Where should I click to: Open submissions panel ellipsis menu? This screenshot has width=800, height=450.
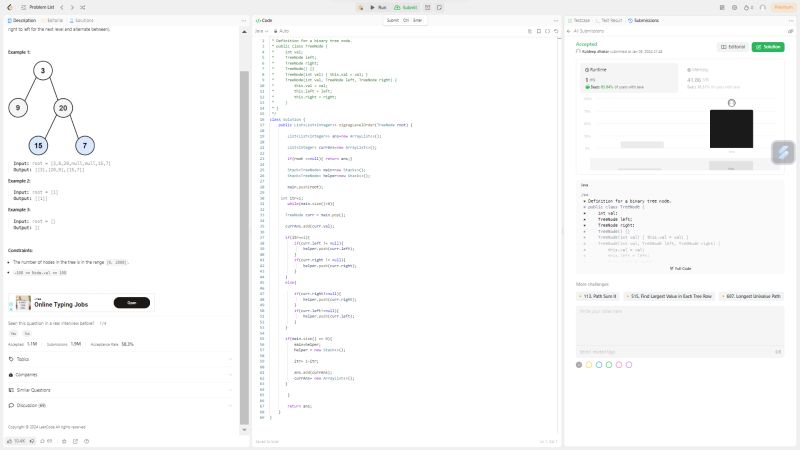(x=791, y=20)
